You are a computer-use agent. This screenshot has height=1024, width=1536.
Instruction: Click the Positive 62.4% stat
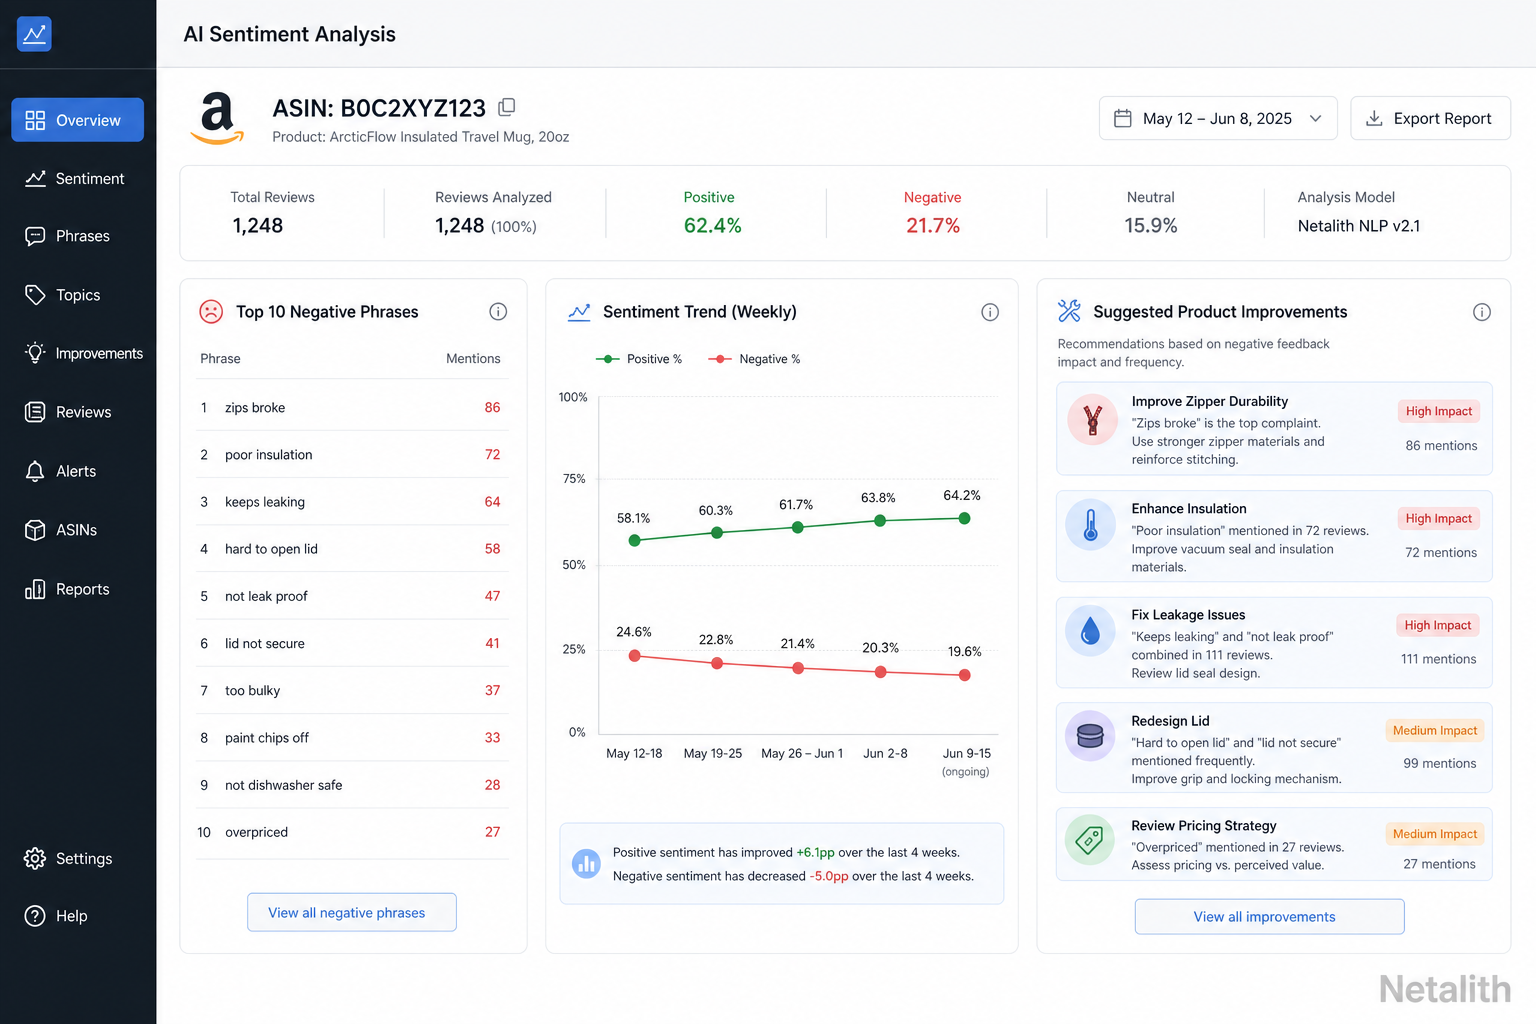(x=712, y=213)
